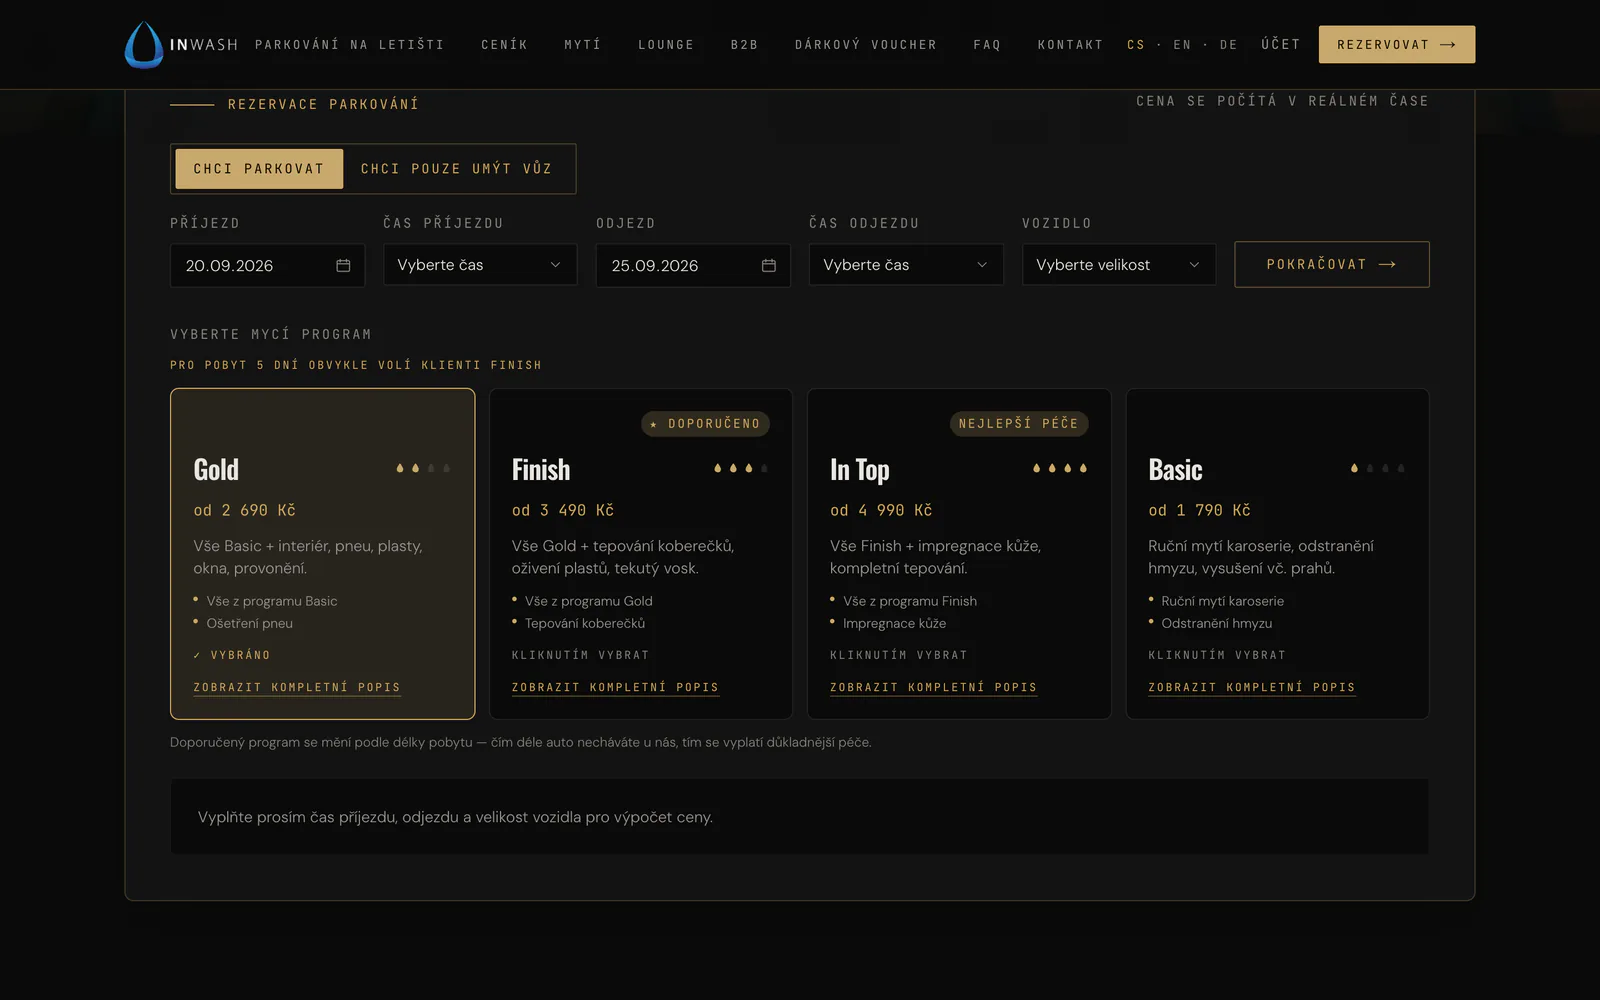Click the Rezervovat button in header
The width and height of the screenshot is (1600, 1000).
(x=1397, y=45)
